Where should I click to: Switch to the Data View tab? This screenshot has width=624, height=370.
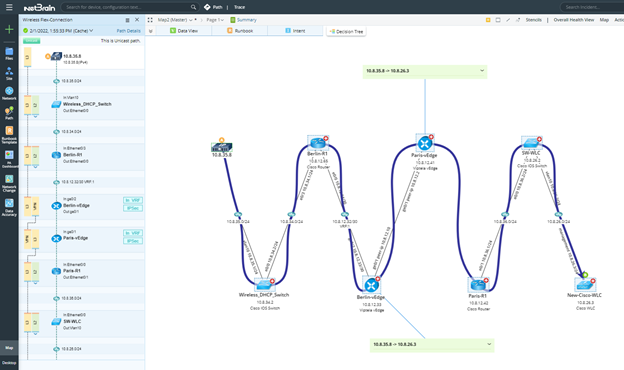tap(184, 31)
